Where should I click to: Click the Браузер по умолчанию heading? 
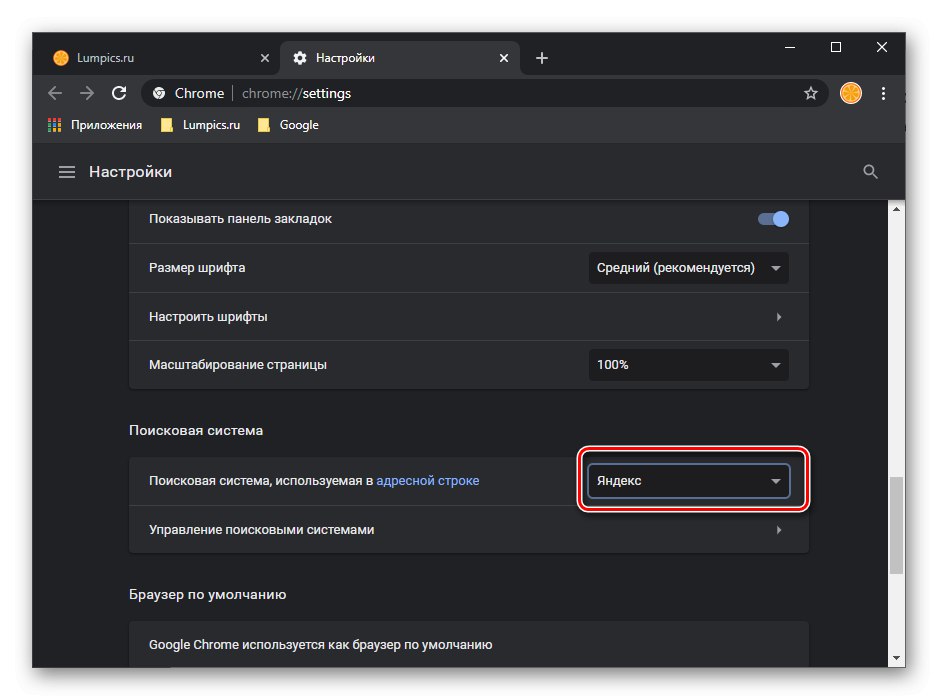click(208, 595)
